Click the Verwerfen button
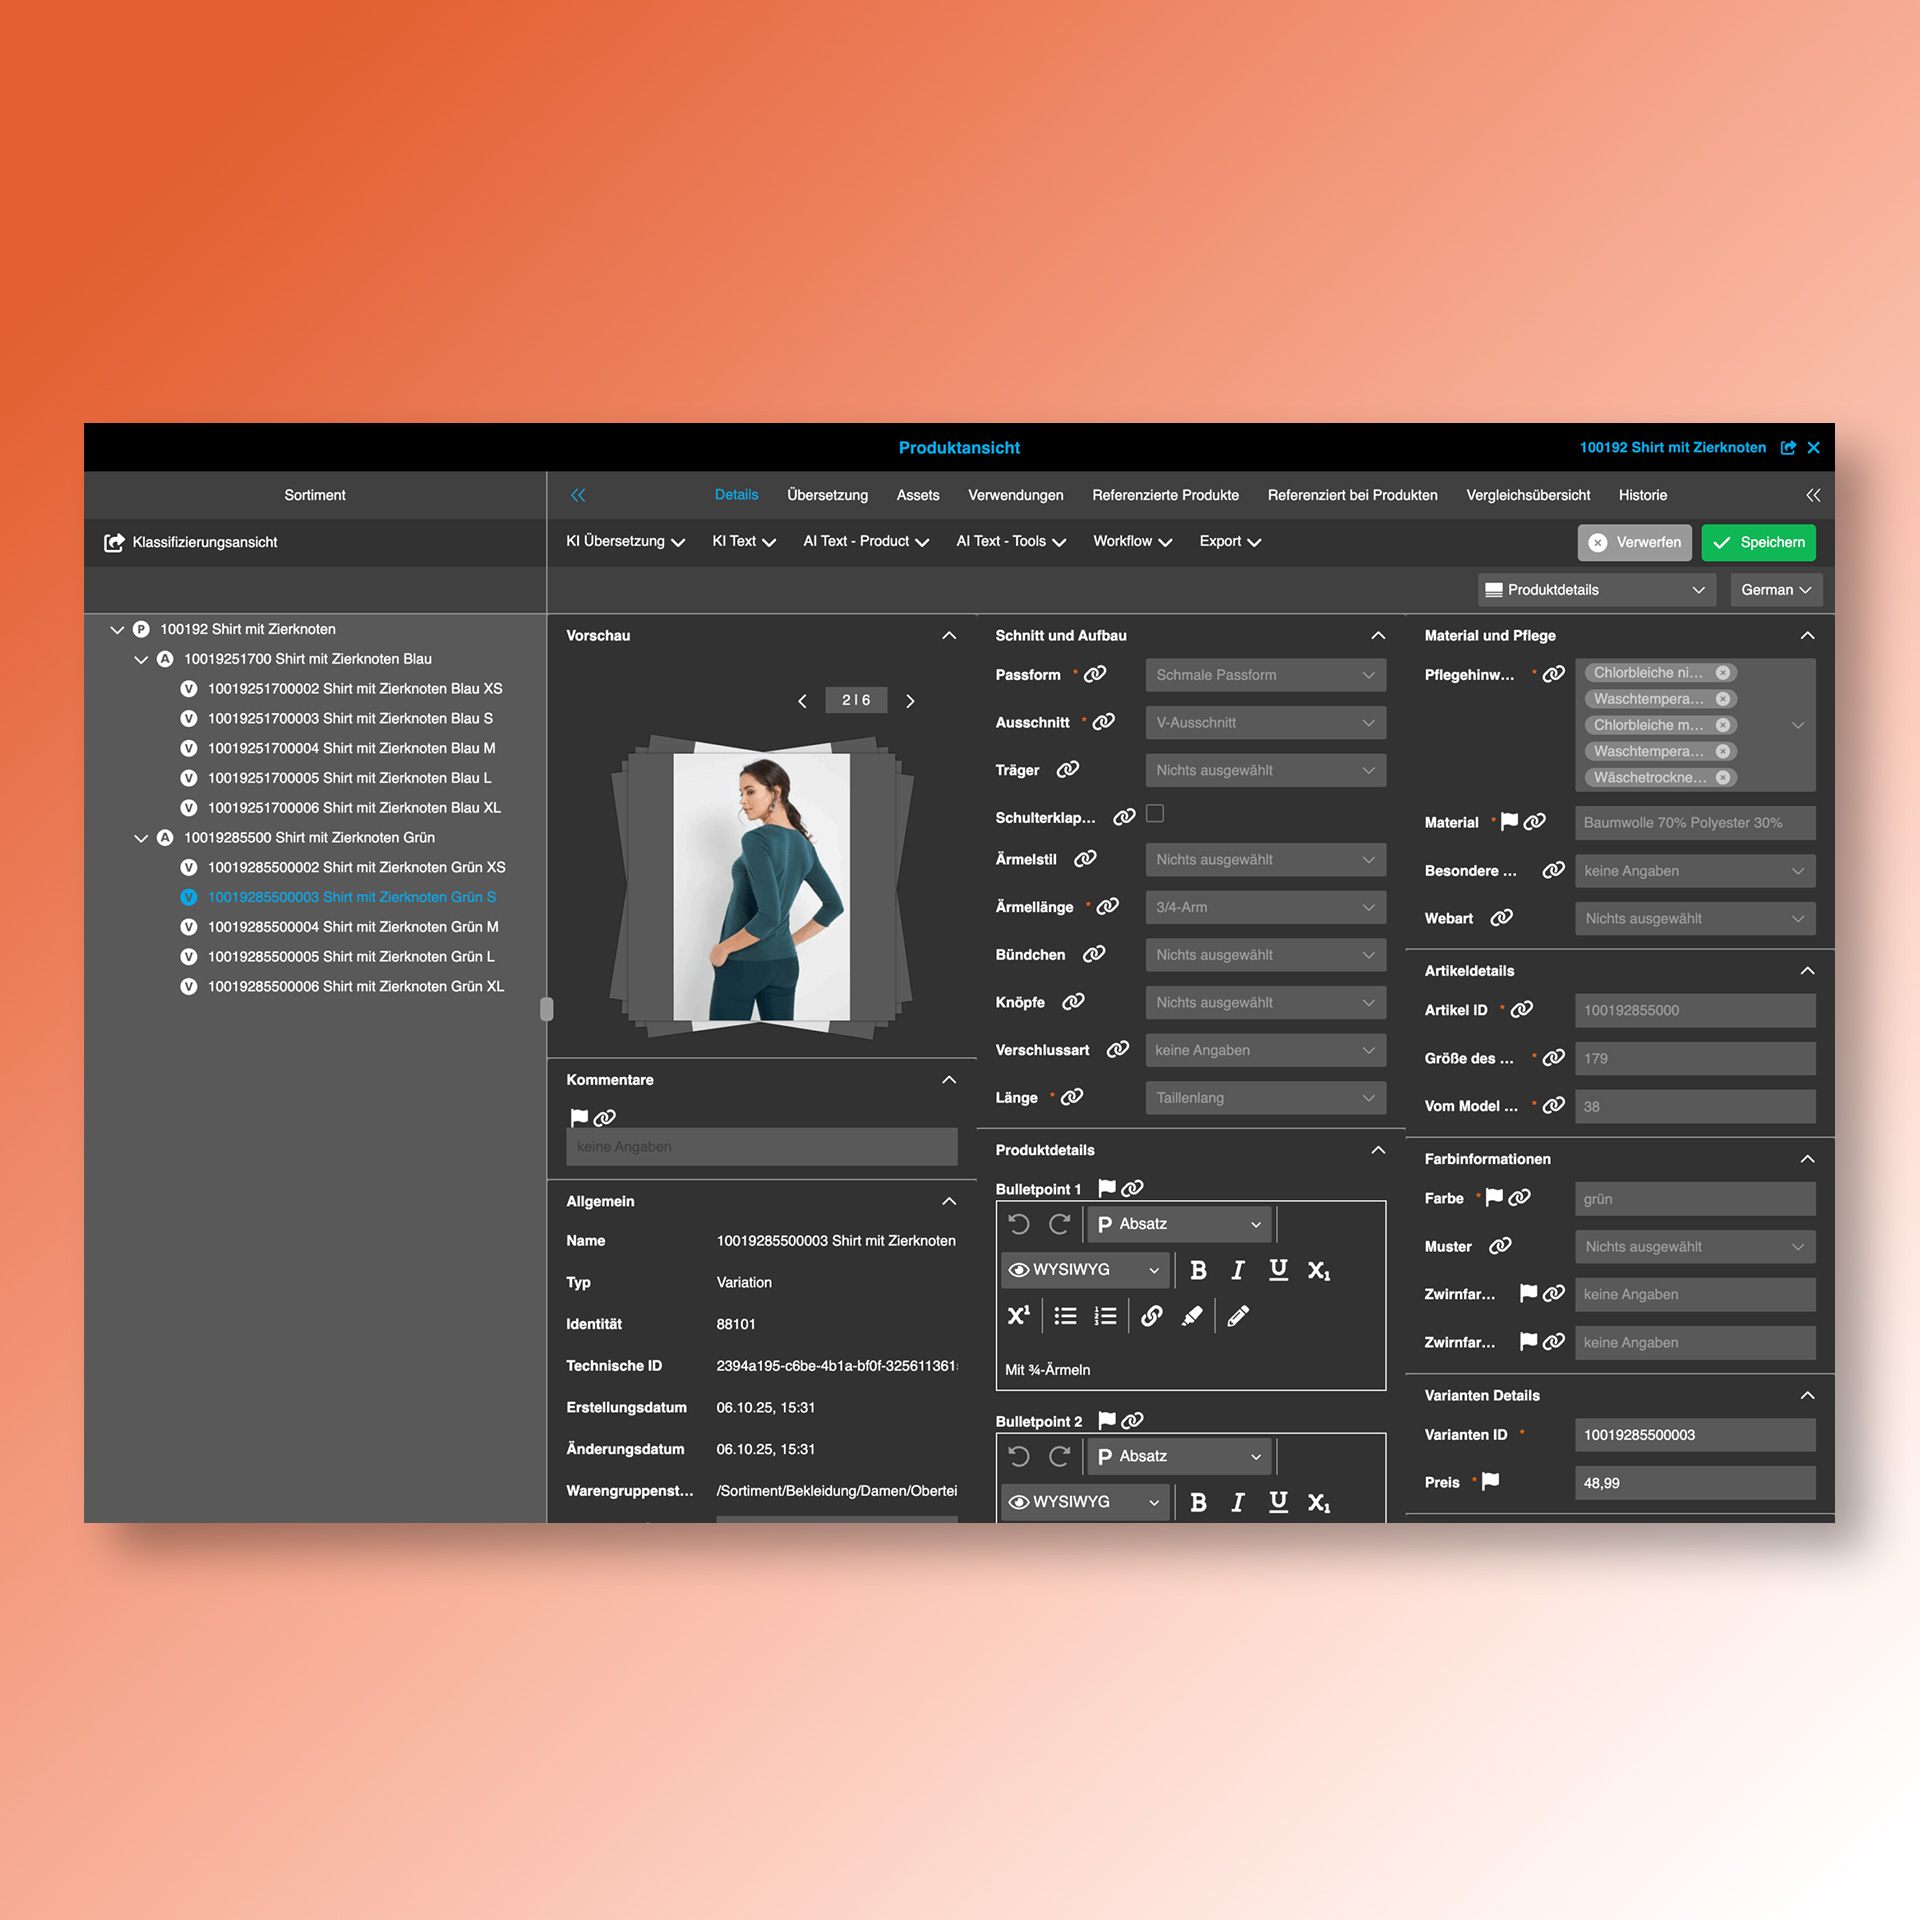The image size is (1920, 1920). (x=1635, y=542)
